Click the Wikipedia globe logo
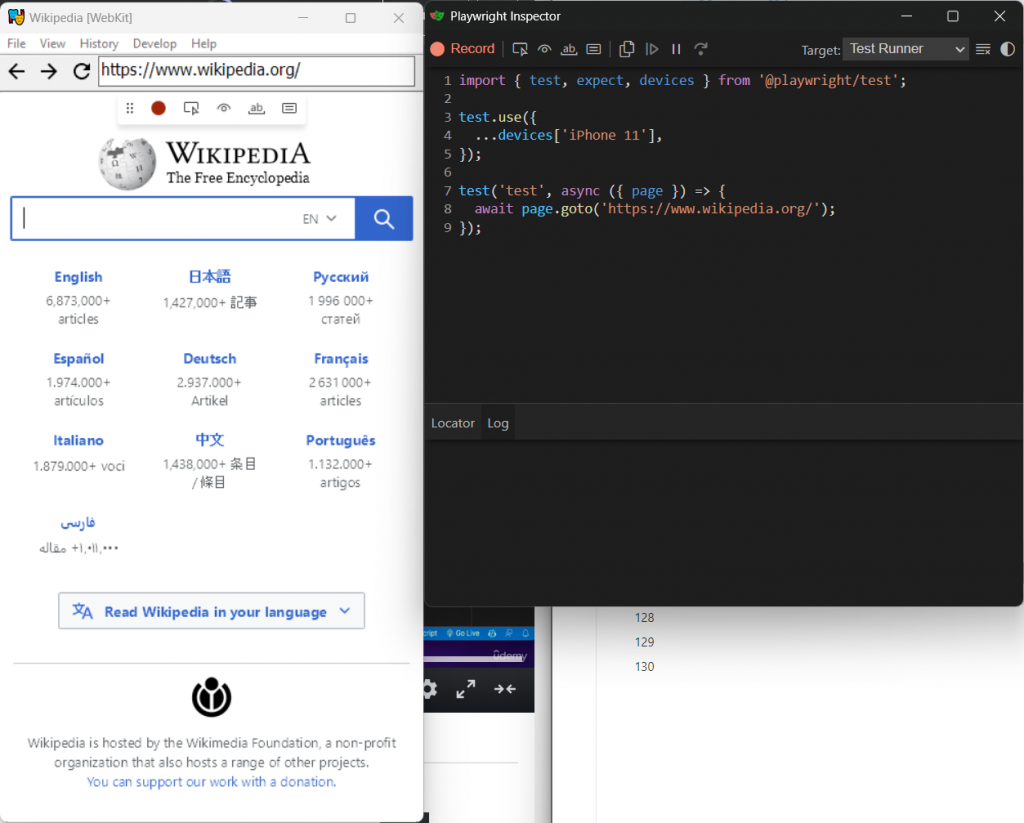This screenshot has width=1024, height=823. pyautogui.click(x=127, y=163)
